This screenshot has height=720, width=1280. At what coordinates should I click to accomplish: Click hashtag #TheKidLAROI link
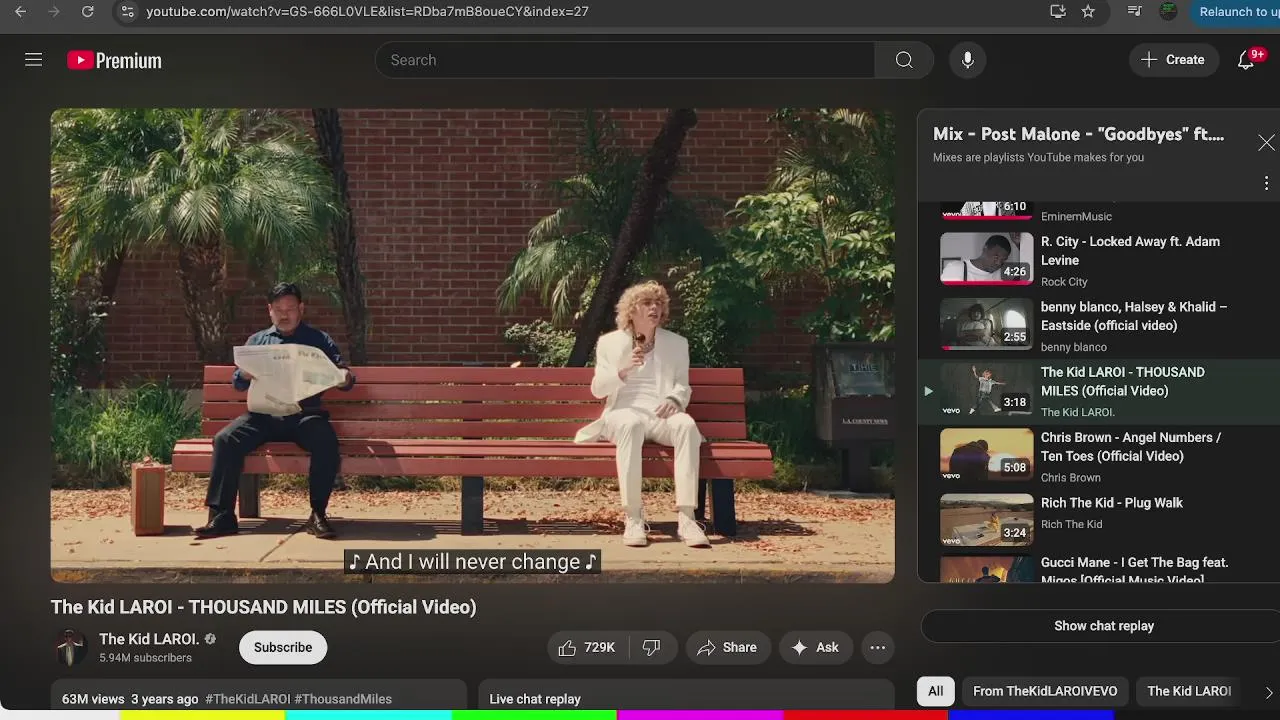248,699
